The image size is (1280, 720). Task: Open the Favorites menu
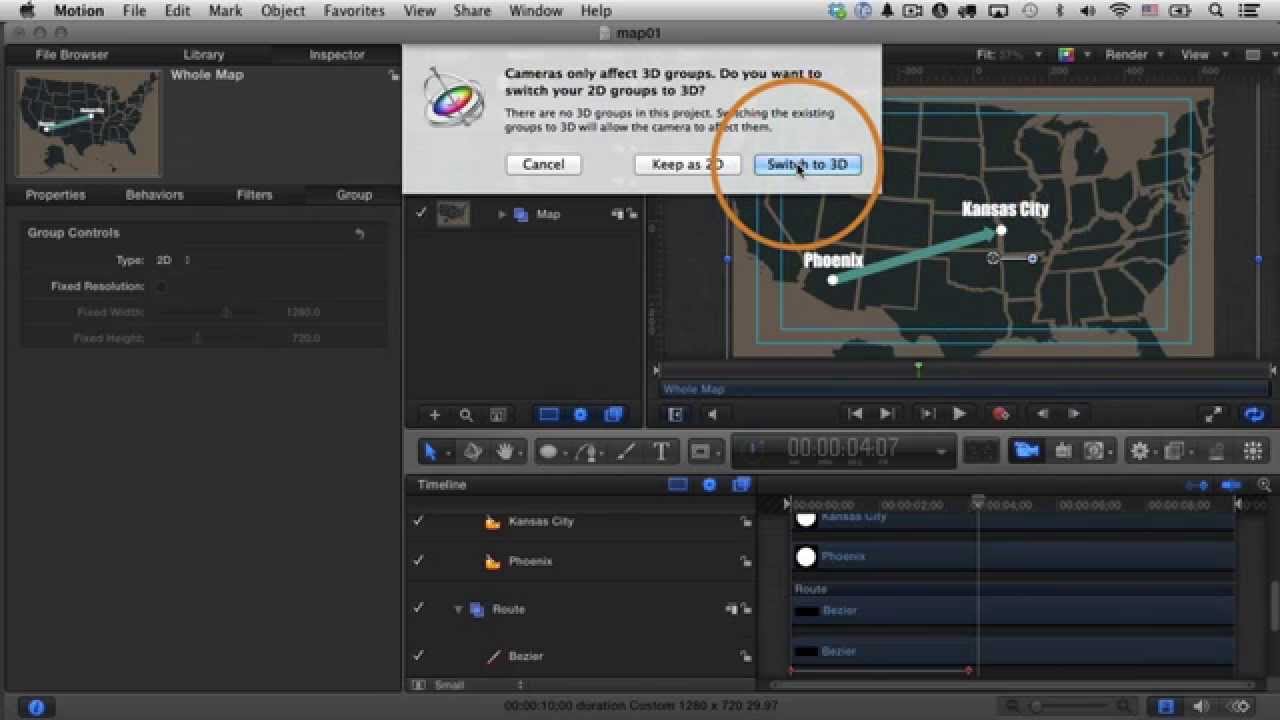(x=354, y=11)
